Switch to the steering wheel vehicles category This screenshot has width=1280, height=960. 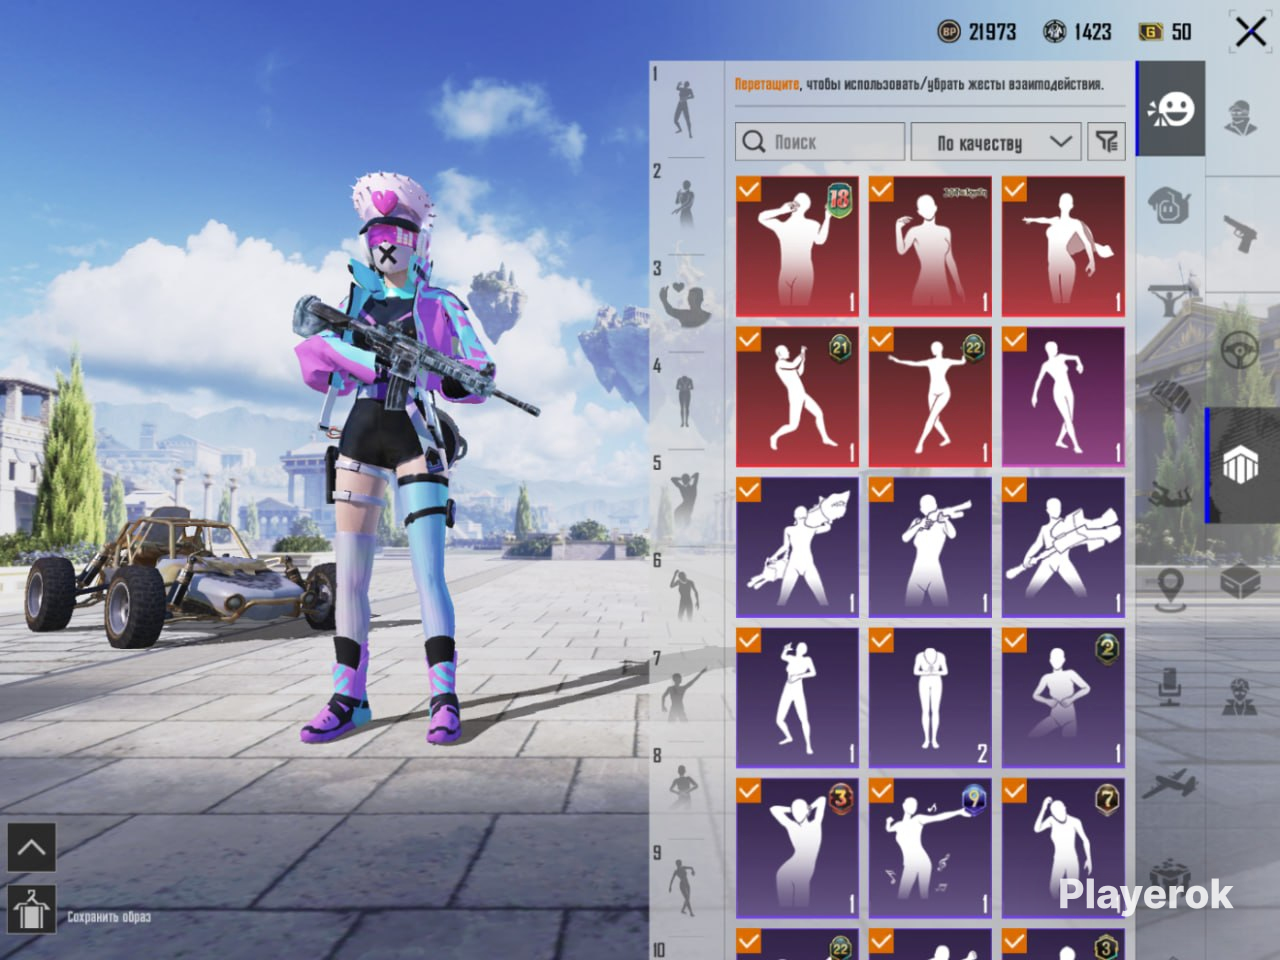tap(1242, 351)
